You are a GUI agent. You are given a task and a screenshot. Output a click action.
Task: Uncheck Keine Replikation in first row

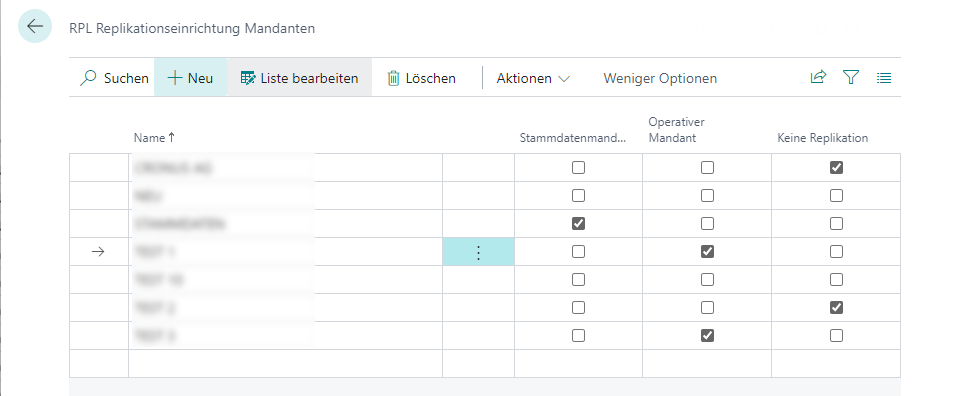[837, 167]
